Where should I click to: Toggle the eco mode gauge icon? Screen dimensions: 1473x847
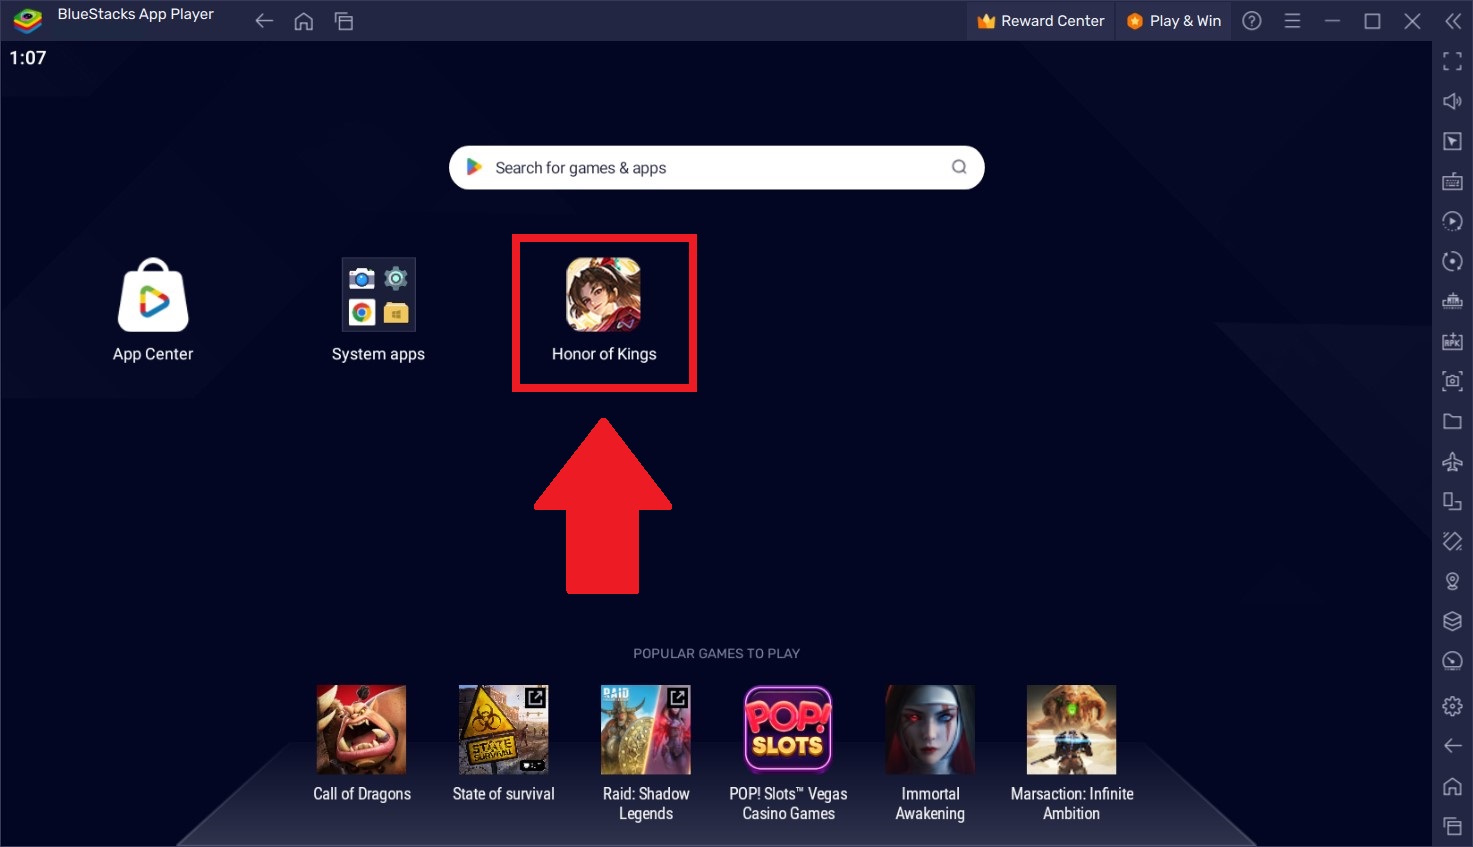coord(1452,661)
